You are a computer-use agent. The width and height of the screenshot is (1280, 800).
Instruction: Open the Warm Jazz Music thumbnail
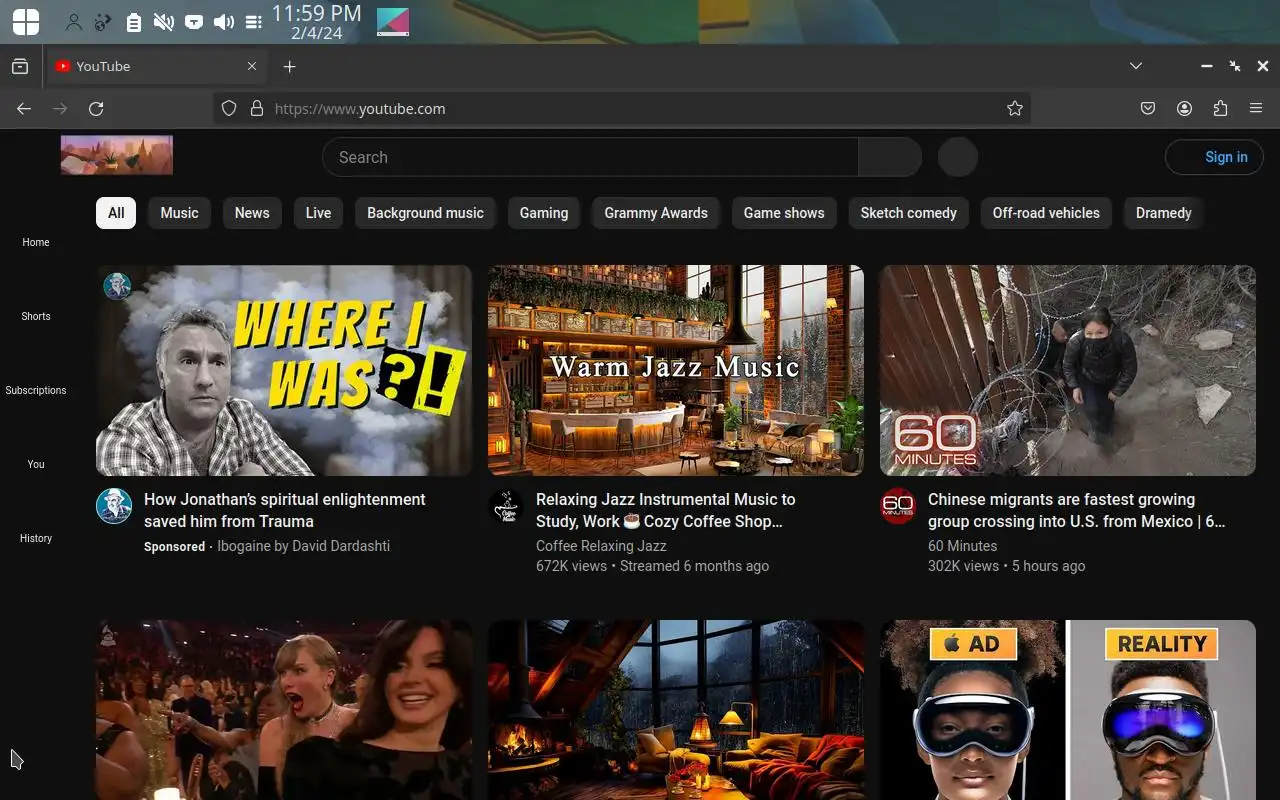676,370
